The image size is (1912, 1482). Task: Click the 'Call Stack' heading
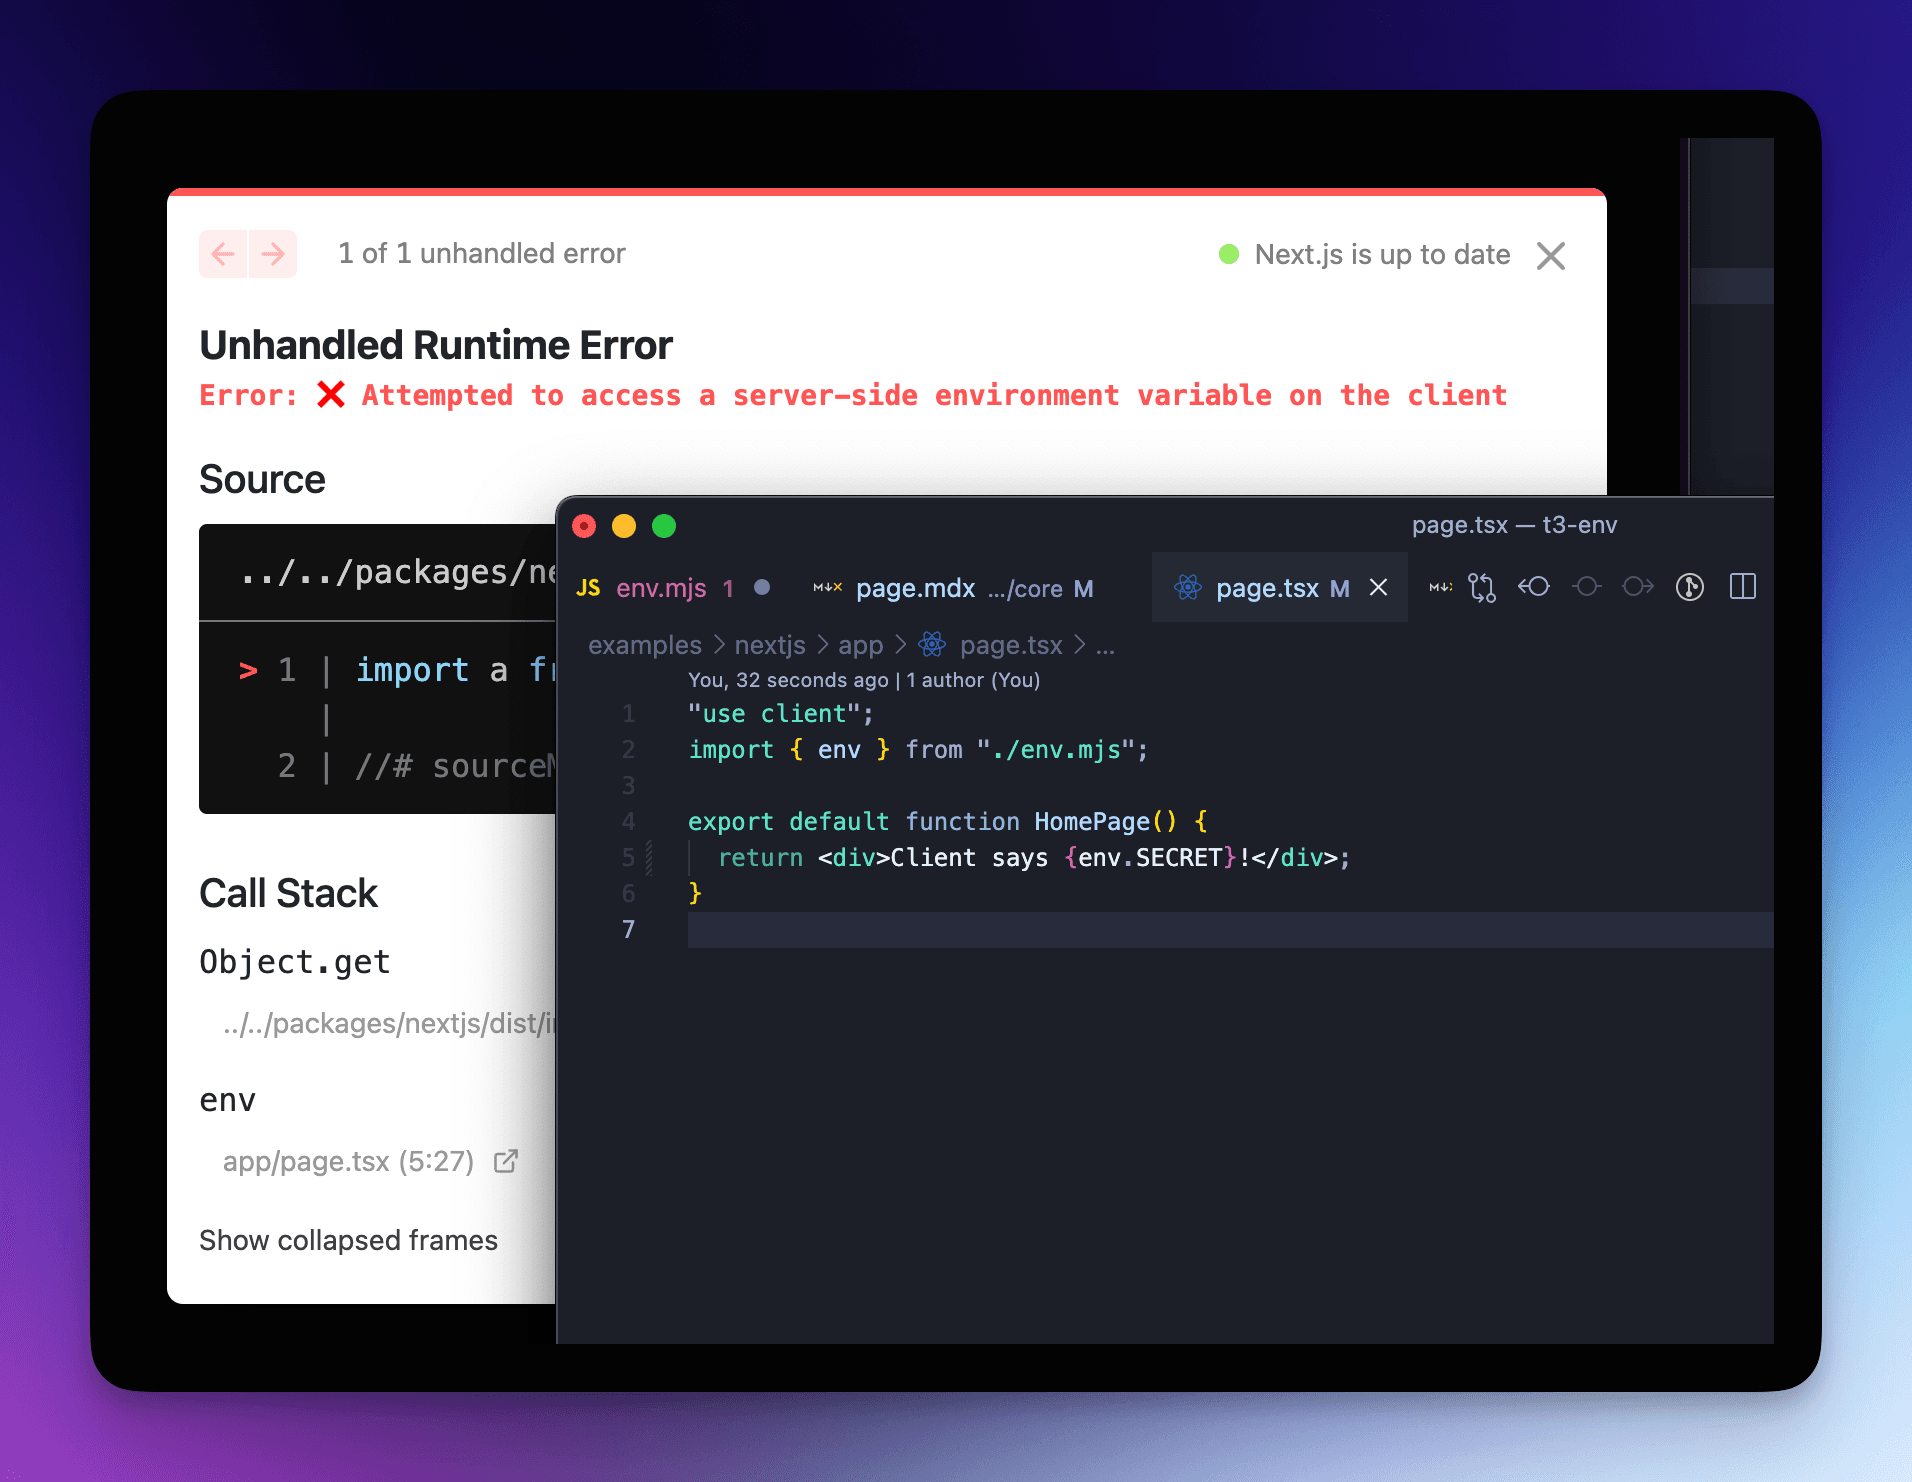click(x=288, y=893)
